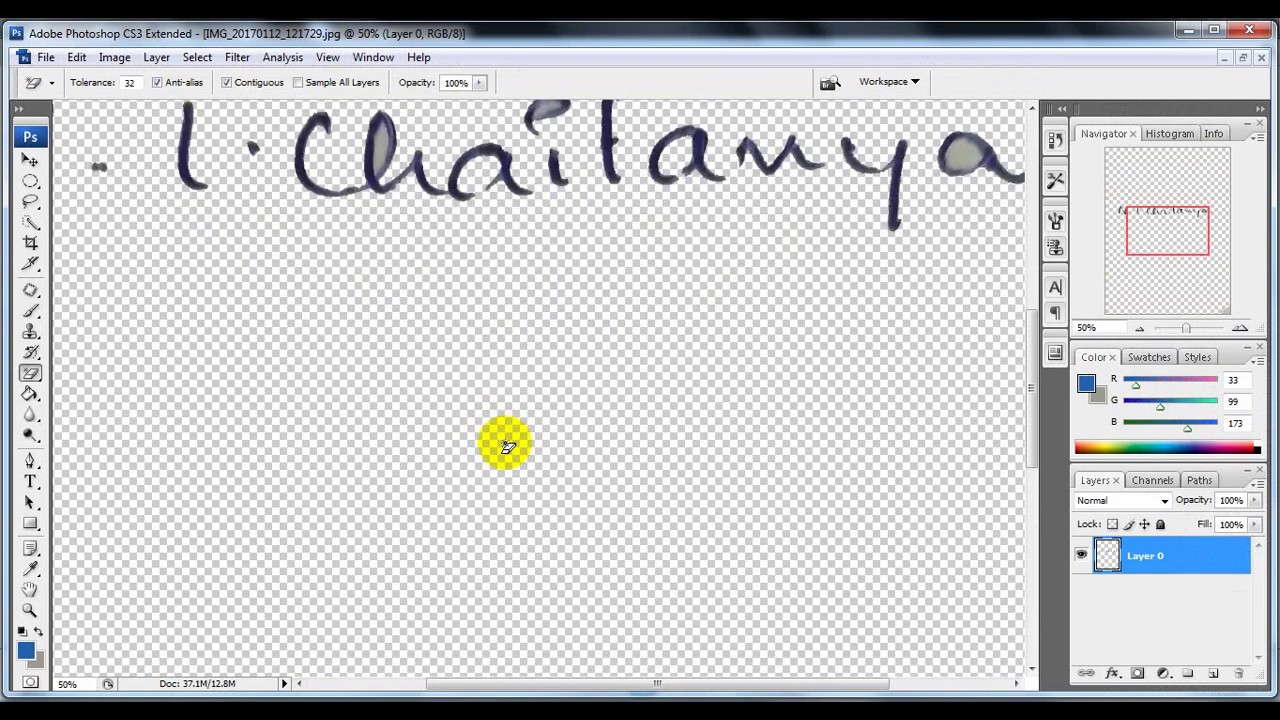Screen dimensions: 1280x720
Task: Open the Workspace dropdown
Action: coord(889,82)
